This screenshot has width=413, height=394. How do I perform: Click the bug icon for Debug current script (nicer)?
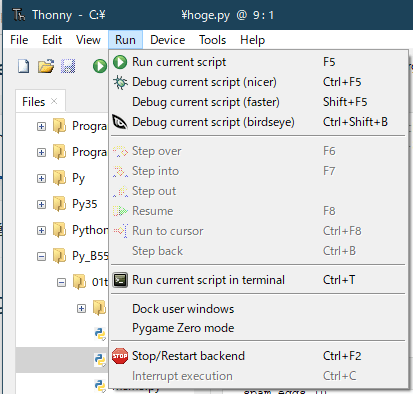(x=120, y=82)
